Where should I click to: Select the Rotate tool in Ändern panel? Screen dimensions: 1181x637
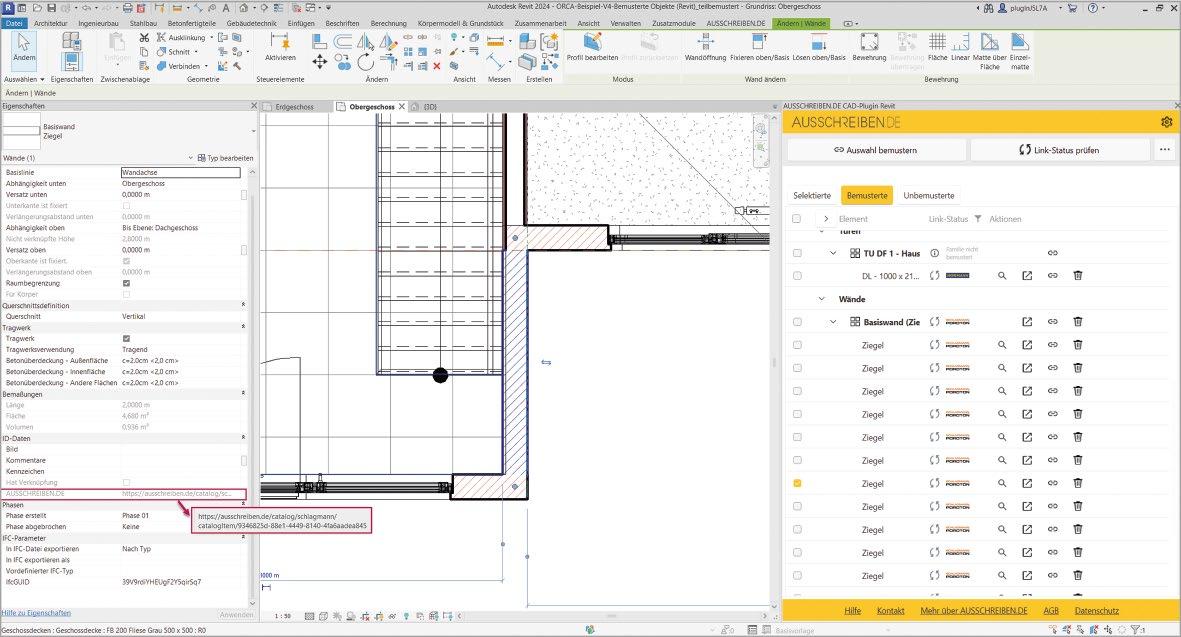pyautogui.click(x=365, y=62)
